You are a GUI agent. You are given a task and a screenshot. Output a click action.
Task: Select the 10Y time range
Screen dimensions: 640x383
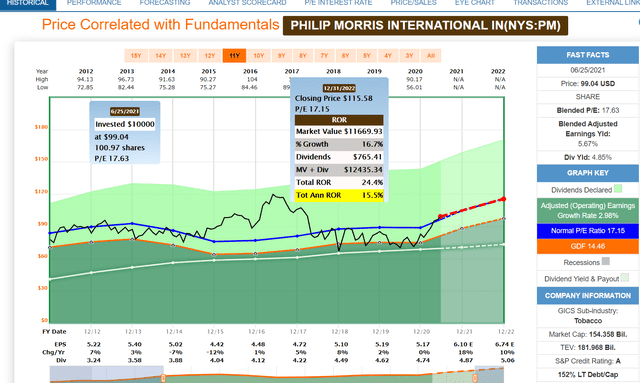tap(259, 56)
